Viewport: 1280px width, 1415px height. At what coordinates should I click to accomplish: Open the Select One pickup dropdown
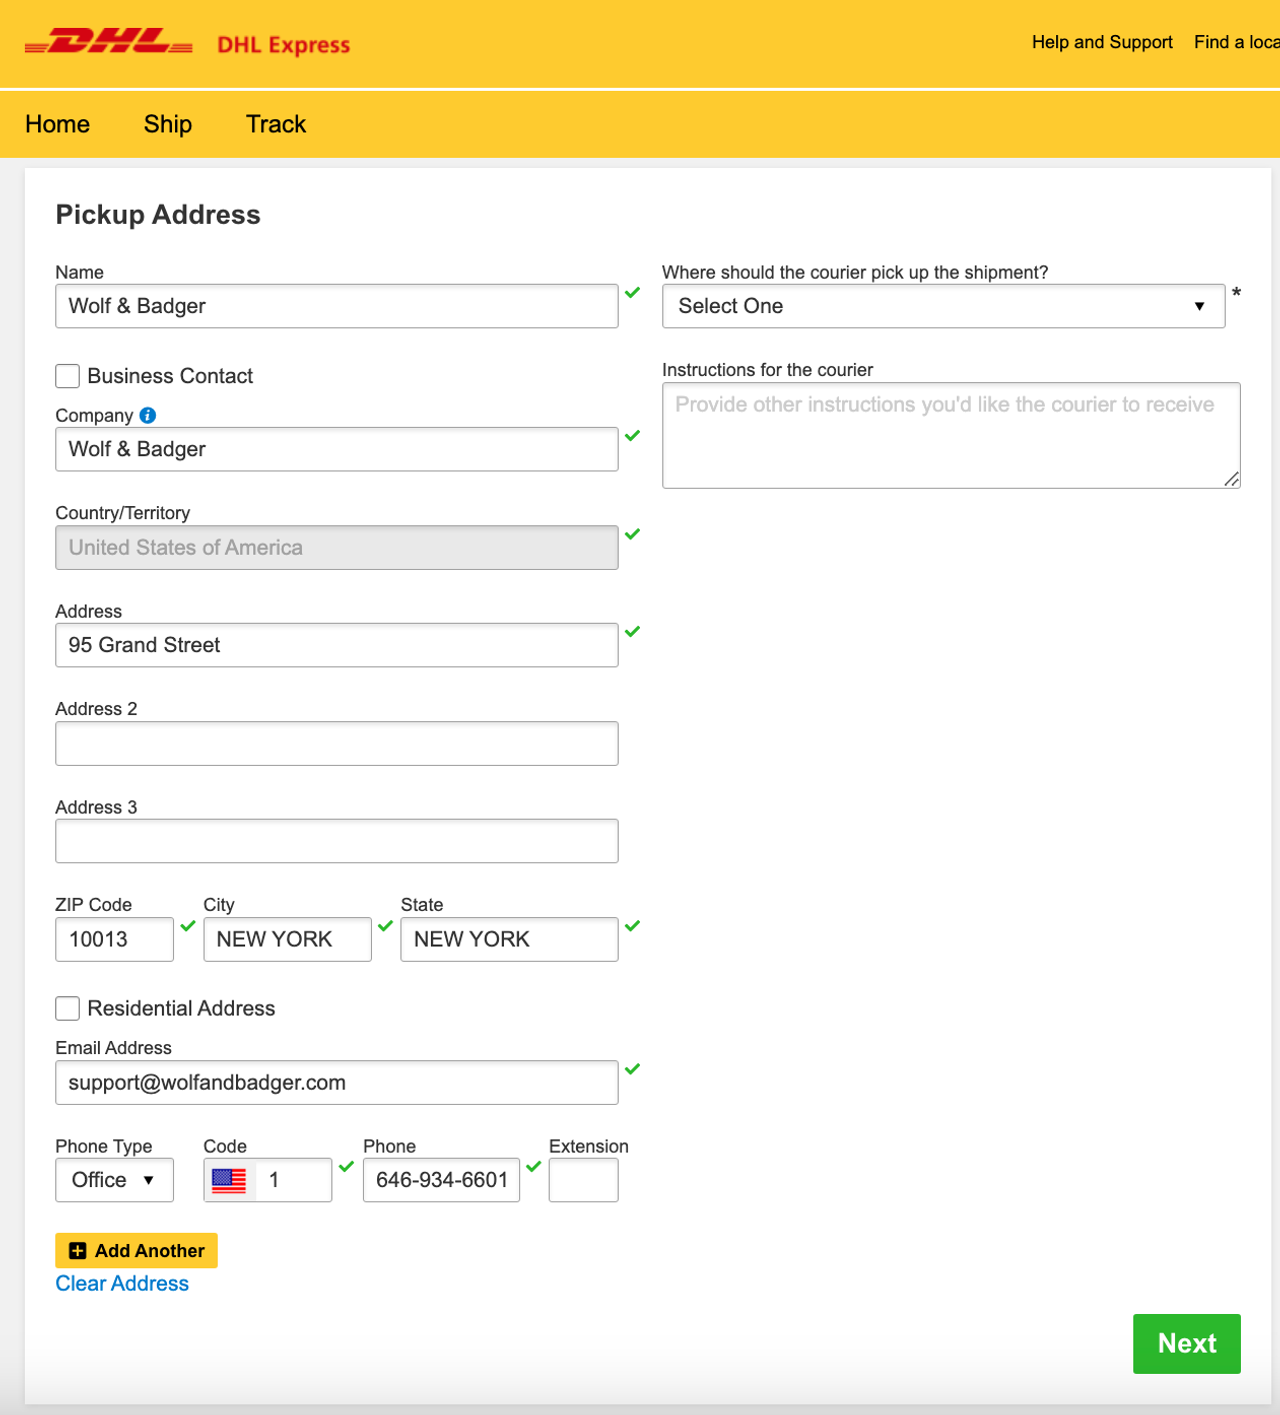tap(943, 306)
